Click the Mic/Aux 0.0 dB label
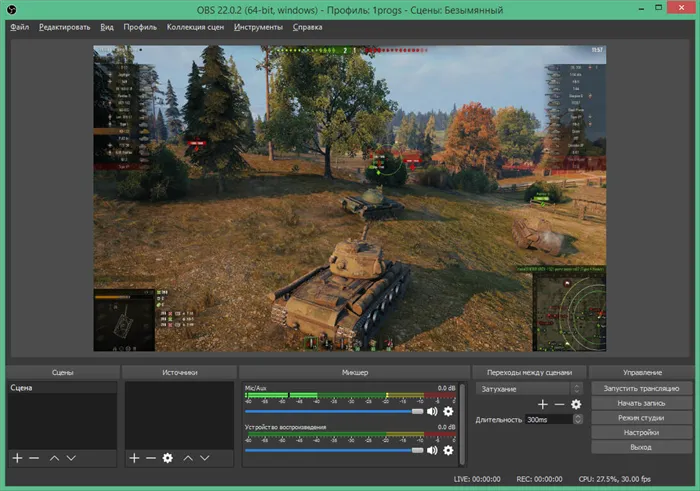The width and height of the screenshot is (700, 491). coord(446,388)
